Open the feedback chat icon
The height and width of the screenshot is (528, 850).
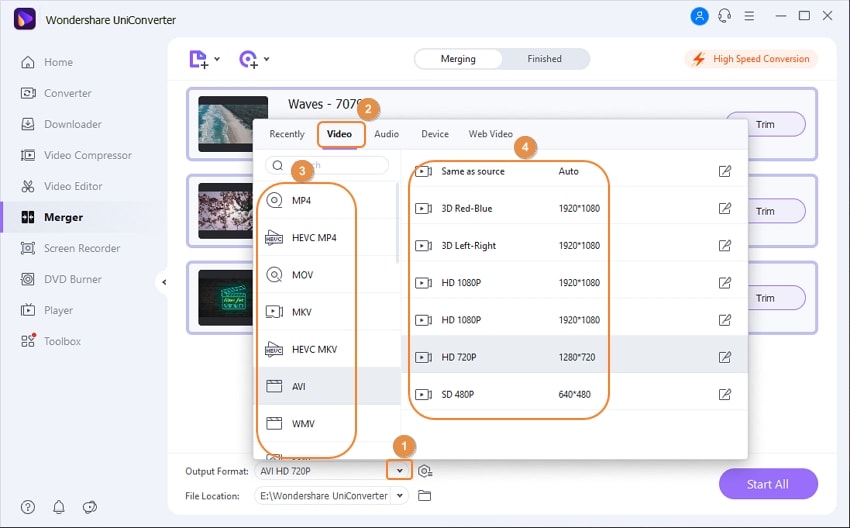coord(89,507)
